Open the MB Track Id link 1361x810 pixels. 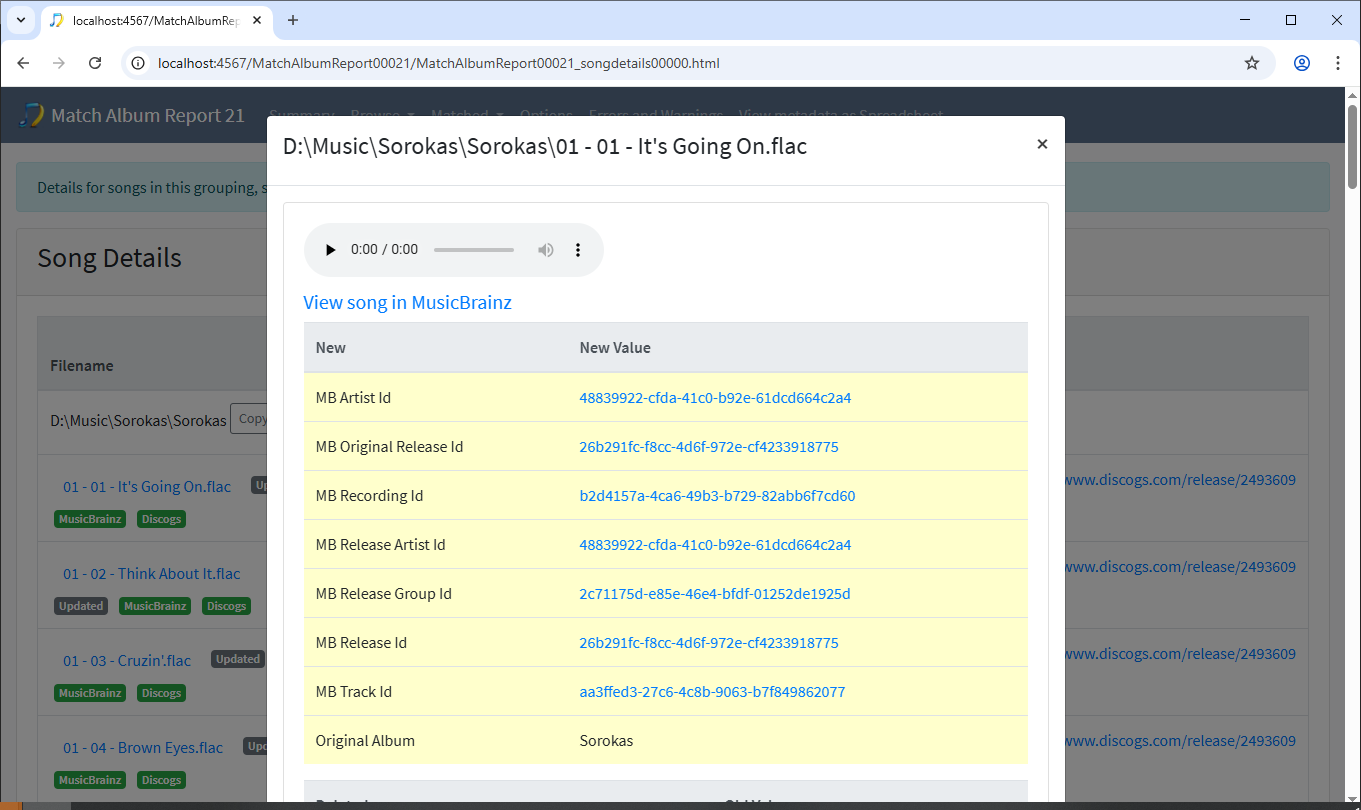pyautogui.click(x=712, y=692)
